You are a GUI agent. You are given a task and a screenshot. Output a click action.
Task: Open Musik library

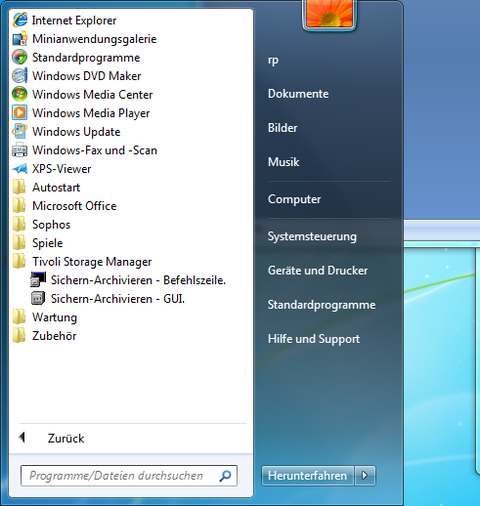tap(284, 162)
